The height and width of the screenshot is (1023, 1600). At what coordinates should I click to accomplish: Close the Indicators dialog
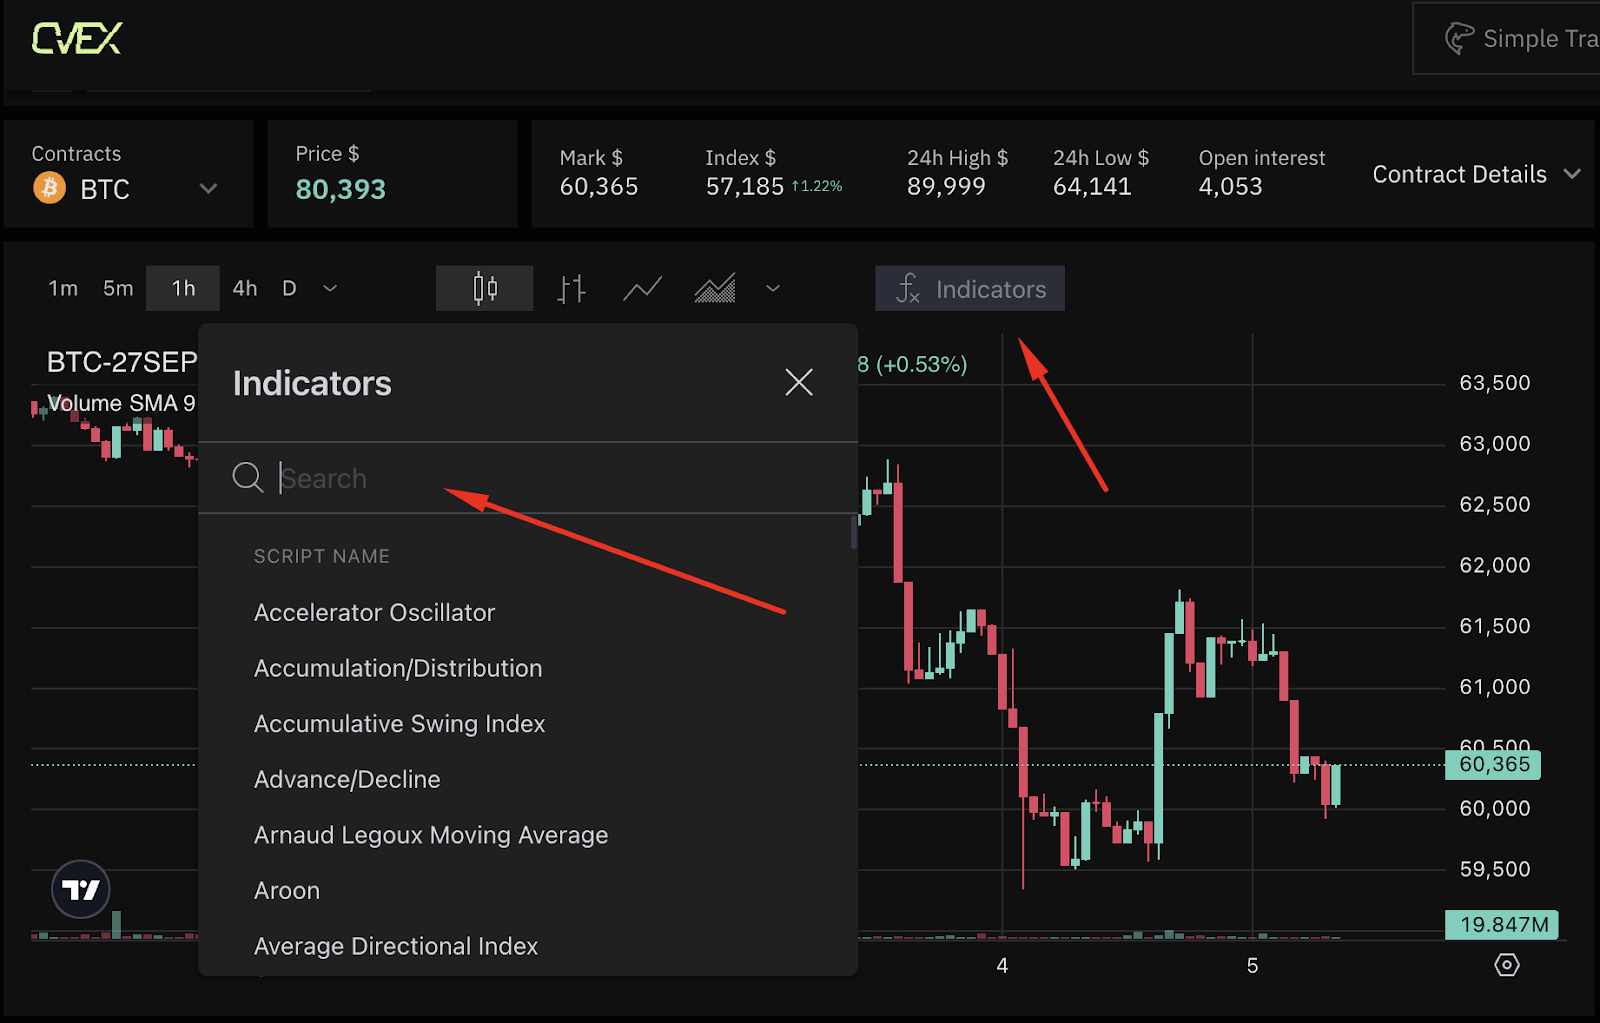click(x=798, y=382)
